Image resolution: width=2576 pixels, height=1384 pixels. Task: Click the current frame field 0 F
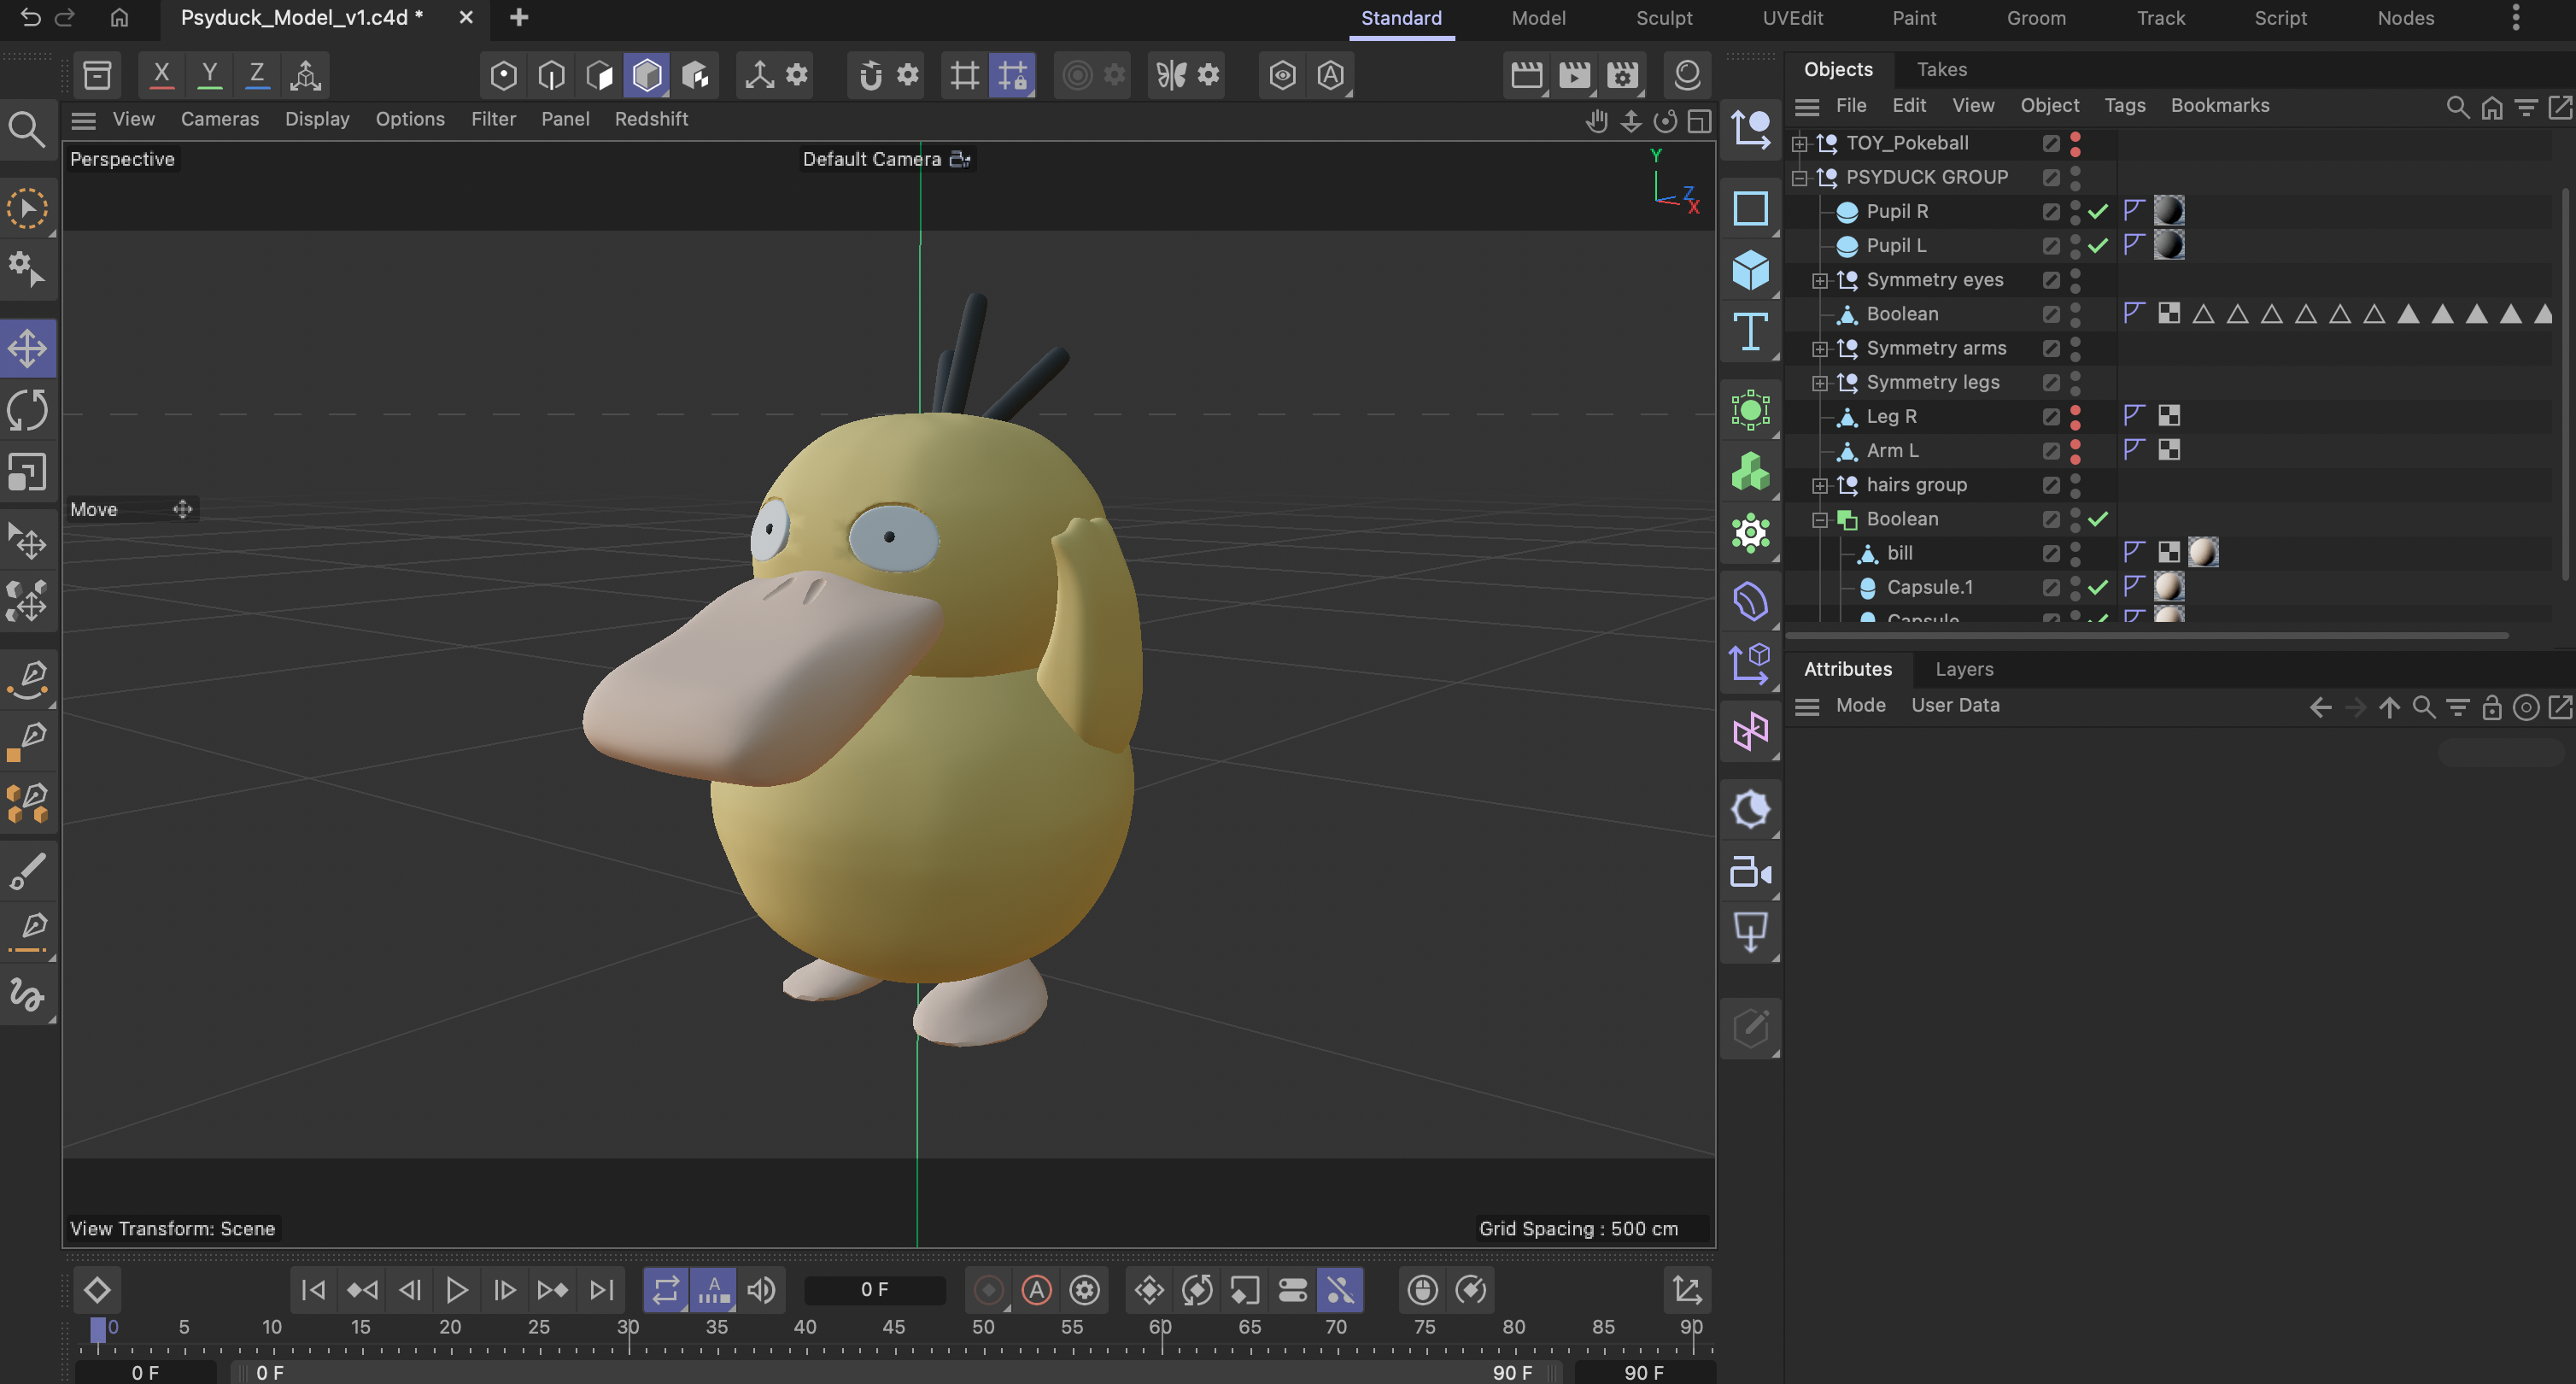(874, 1290)
